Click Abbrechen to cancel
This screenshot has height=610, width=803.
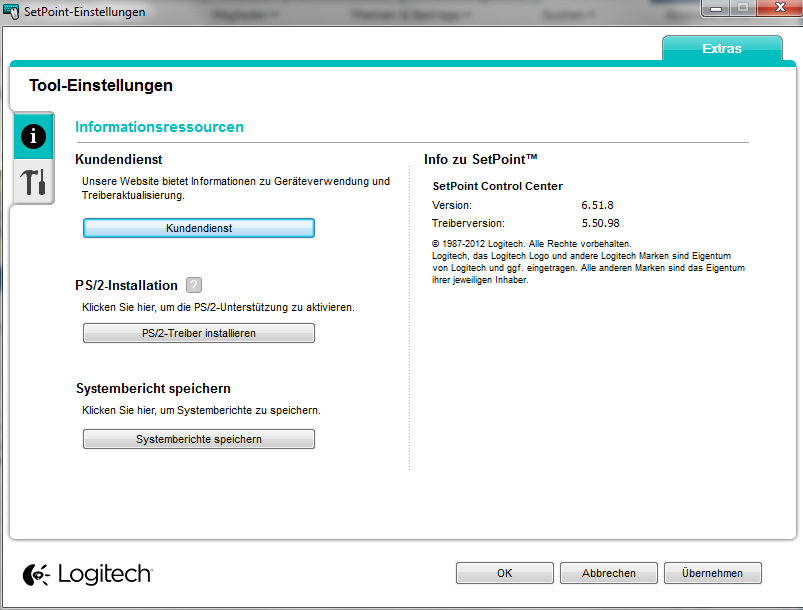point(608,573)
